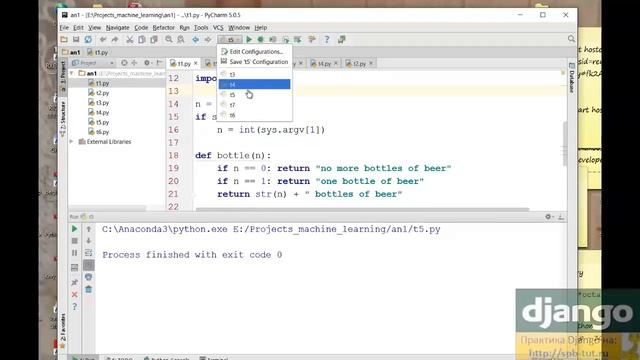Click red Close X in Run panel

click(75, 294)
